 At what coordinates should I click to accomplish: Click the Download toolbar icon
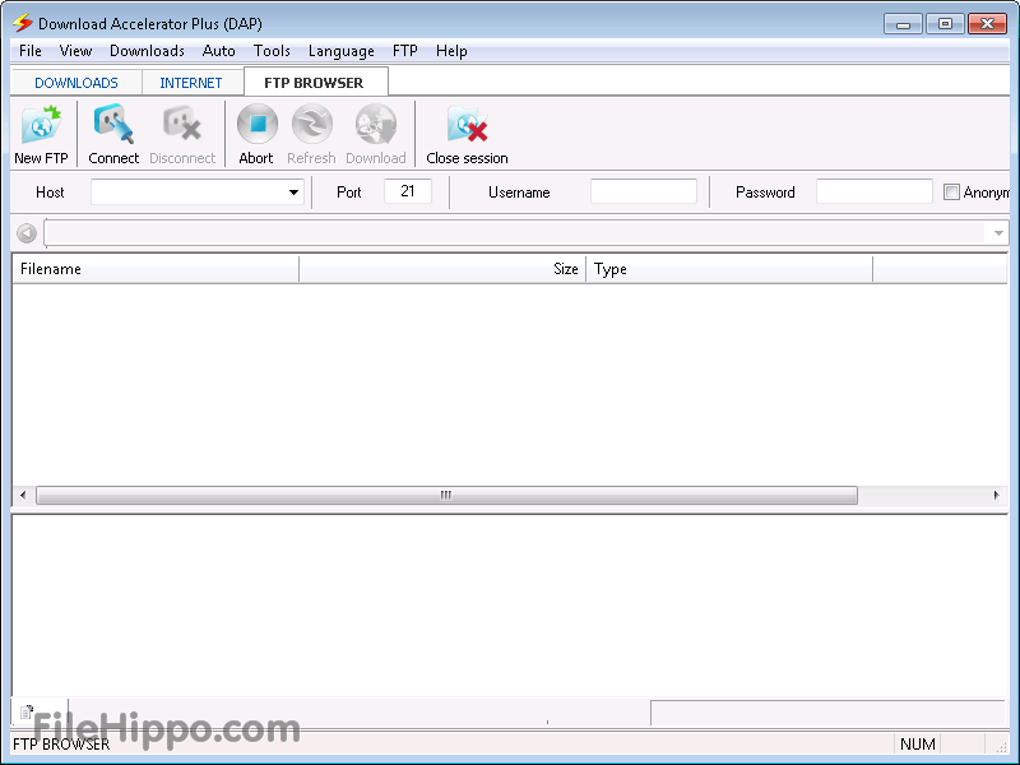click(x=375, y=126)
